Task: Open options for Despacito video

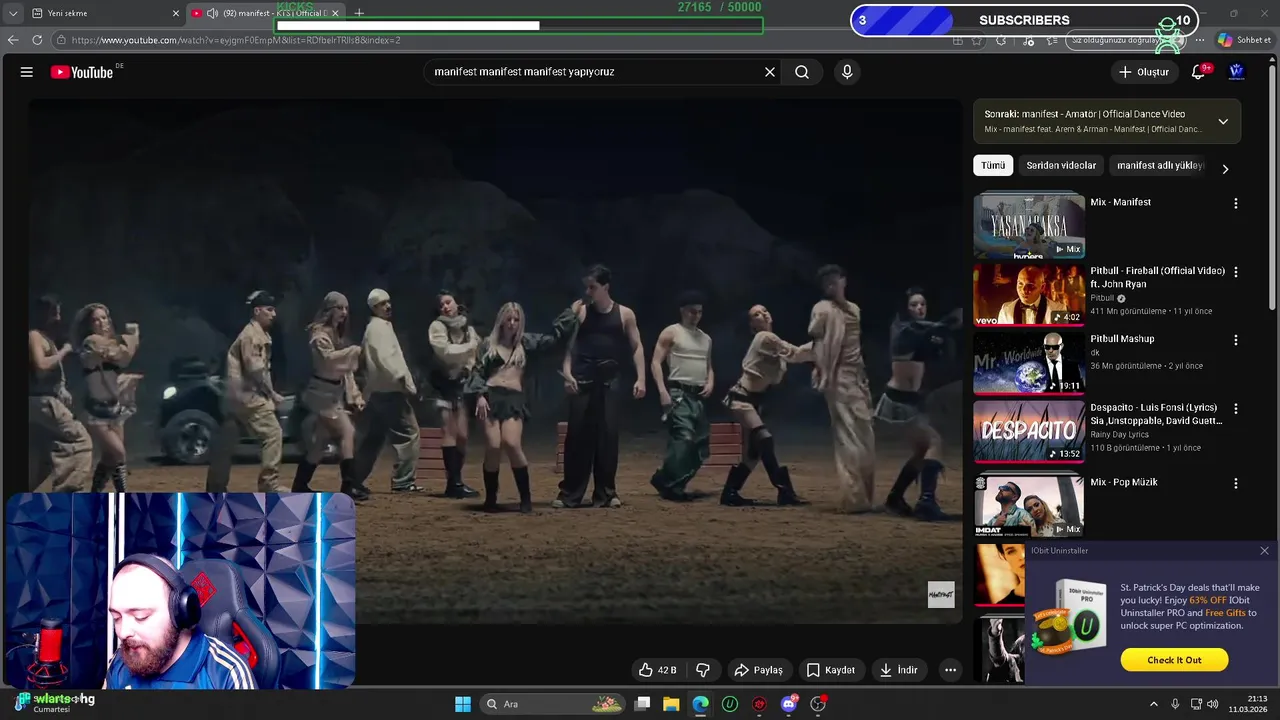Action: click(x=1236, y=409)
